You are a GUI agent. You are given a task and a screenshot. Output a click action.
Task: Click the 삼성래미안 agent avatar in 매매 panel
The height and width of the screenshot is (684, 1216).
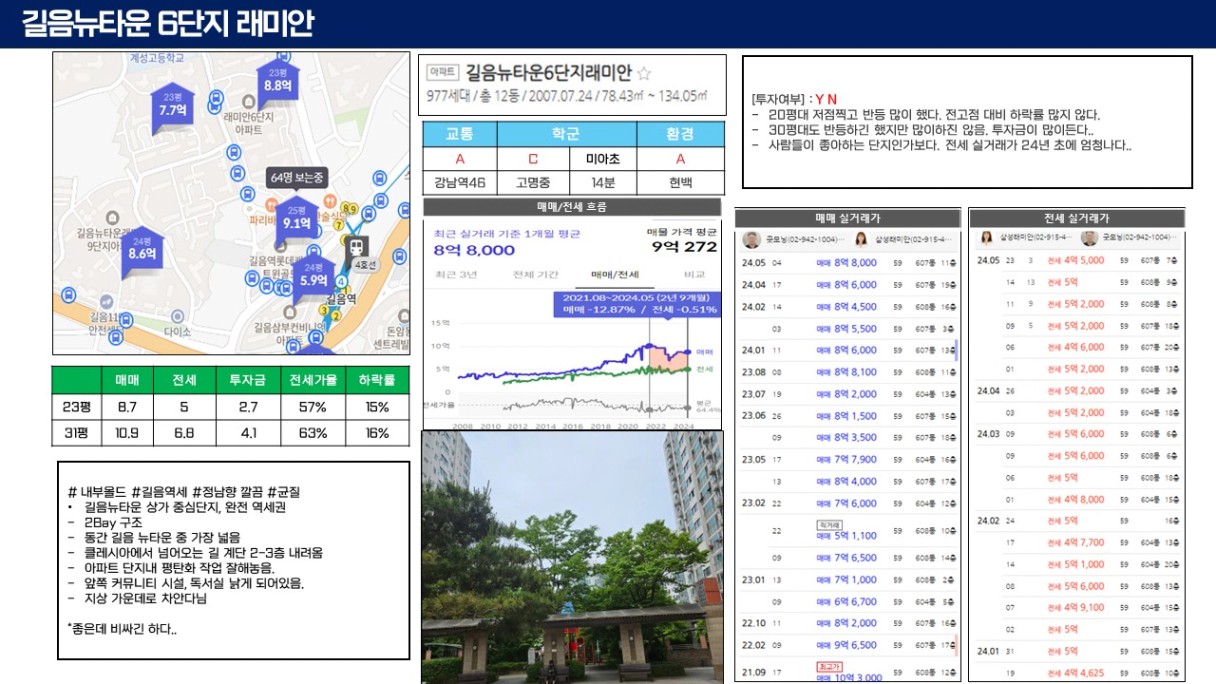pyautogui.click(x=861, y=240)
